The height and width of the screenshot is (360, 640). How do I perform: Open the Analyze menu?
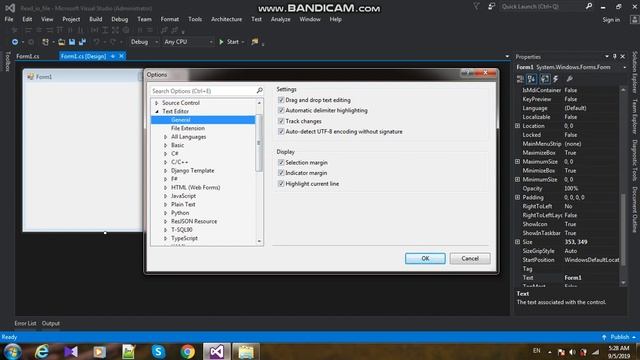(x=280, y=19)
